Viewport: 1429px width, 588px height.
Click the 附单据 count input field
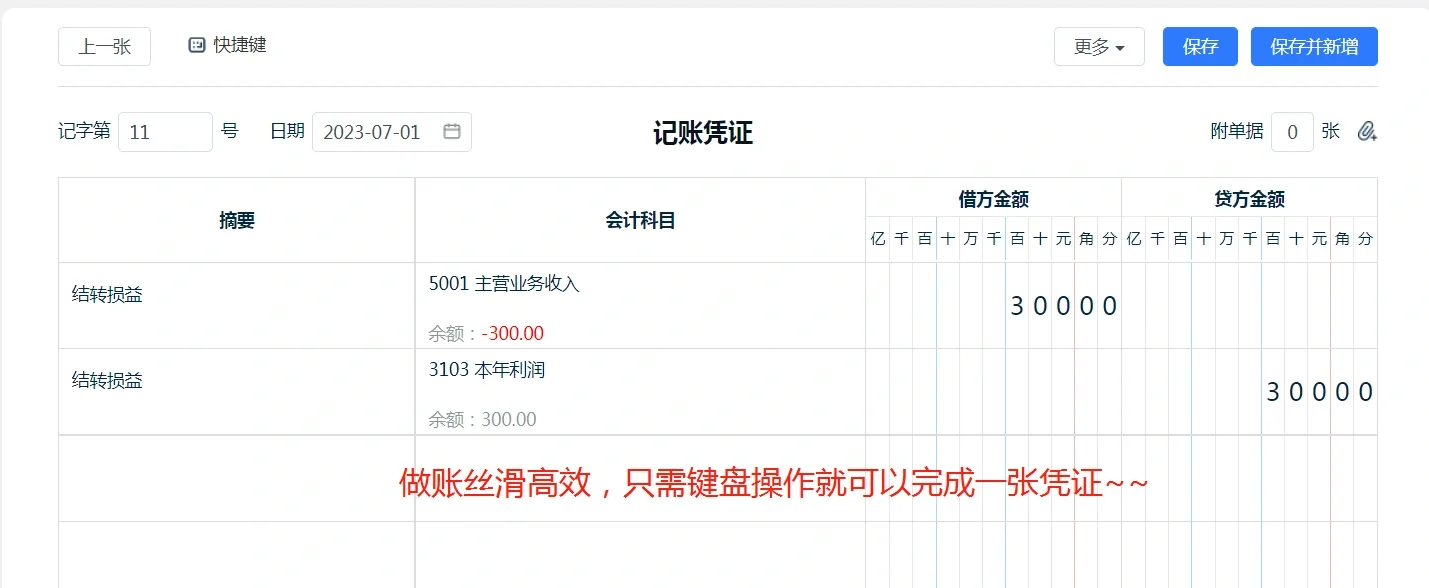[x=1292, y=131]
